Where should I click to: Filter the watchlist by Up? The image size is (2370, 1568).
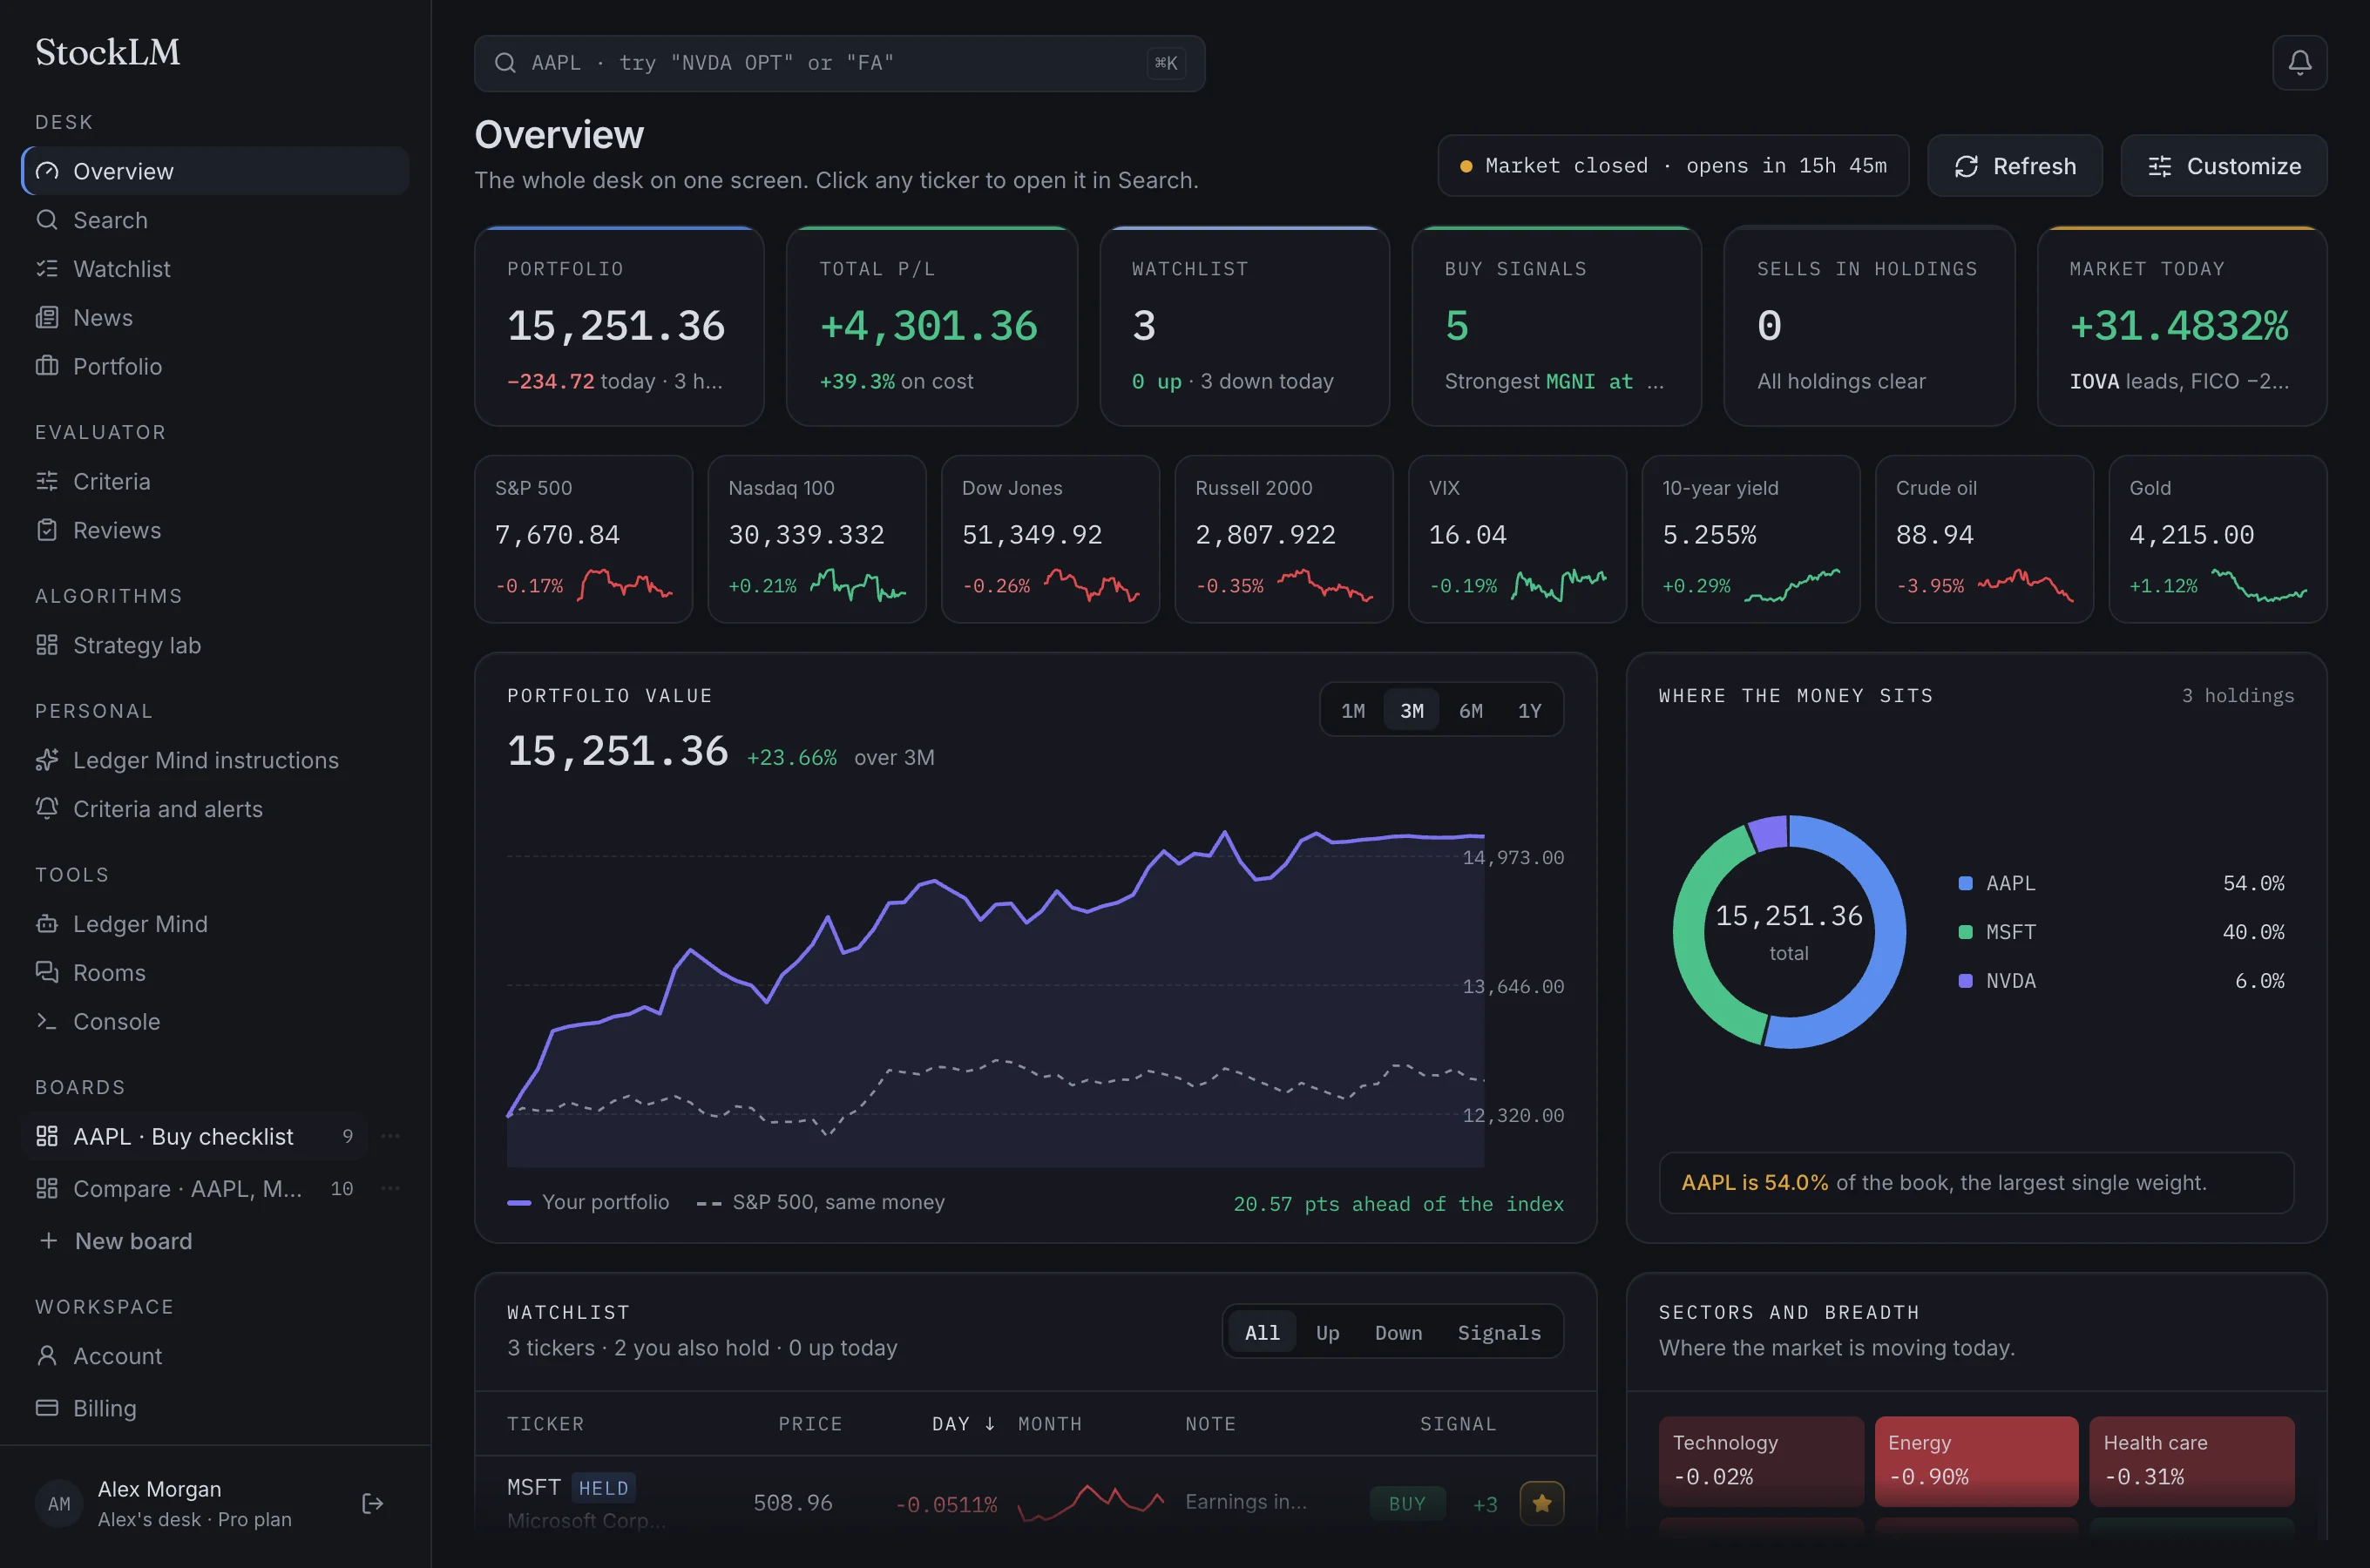tap(1327, 1333)
